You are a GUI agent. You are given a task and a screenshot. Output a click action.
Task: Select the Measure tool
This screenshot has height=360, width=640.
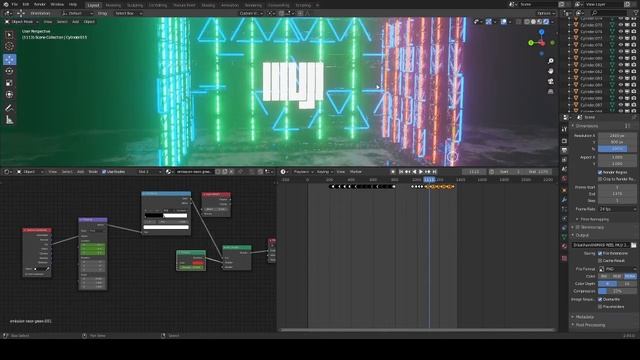click(9, 120)
